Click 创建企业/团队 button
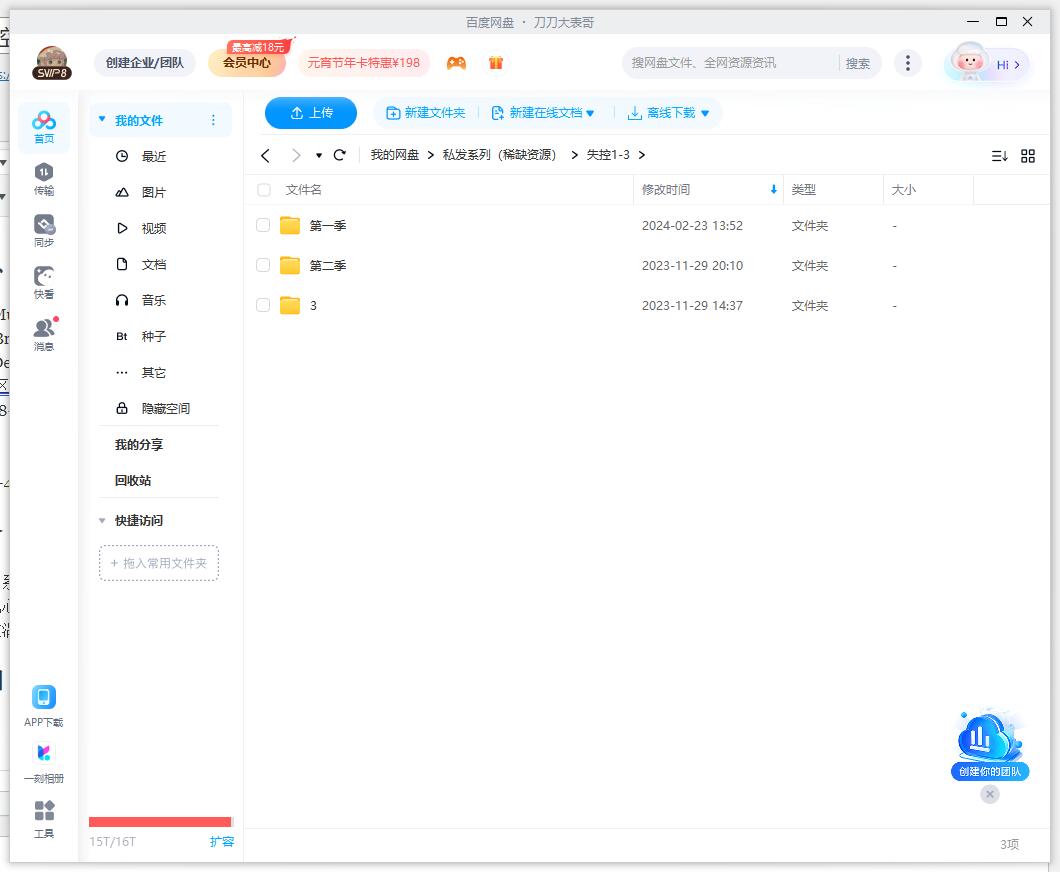This screenshot has width=1060, height=872. 145,63
